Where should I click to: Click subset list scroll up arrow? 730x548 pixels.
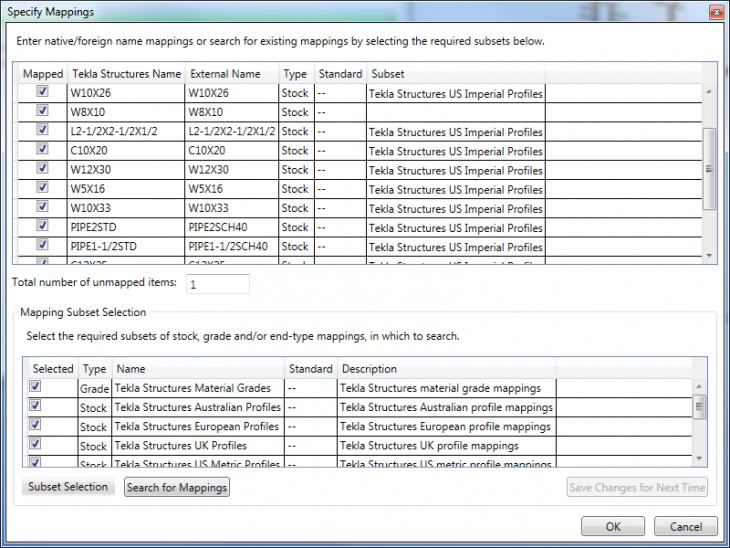(x=699, y=386)
